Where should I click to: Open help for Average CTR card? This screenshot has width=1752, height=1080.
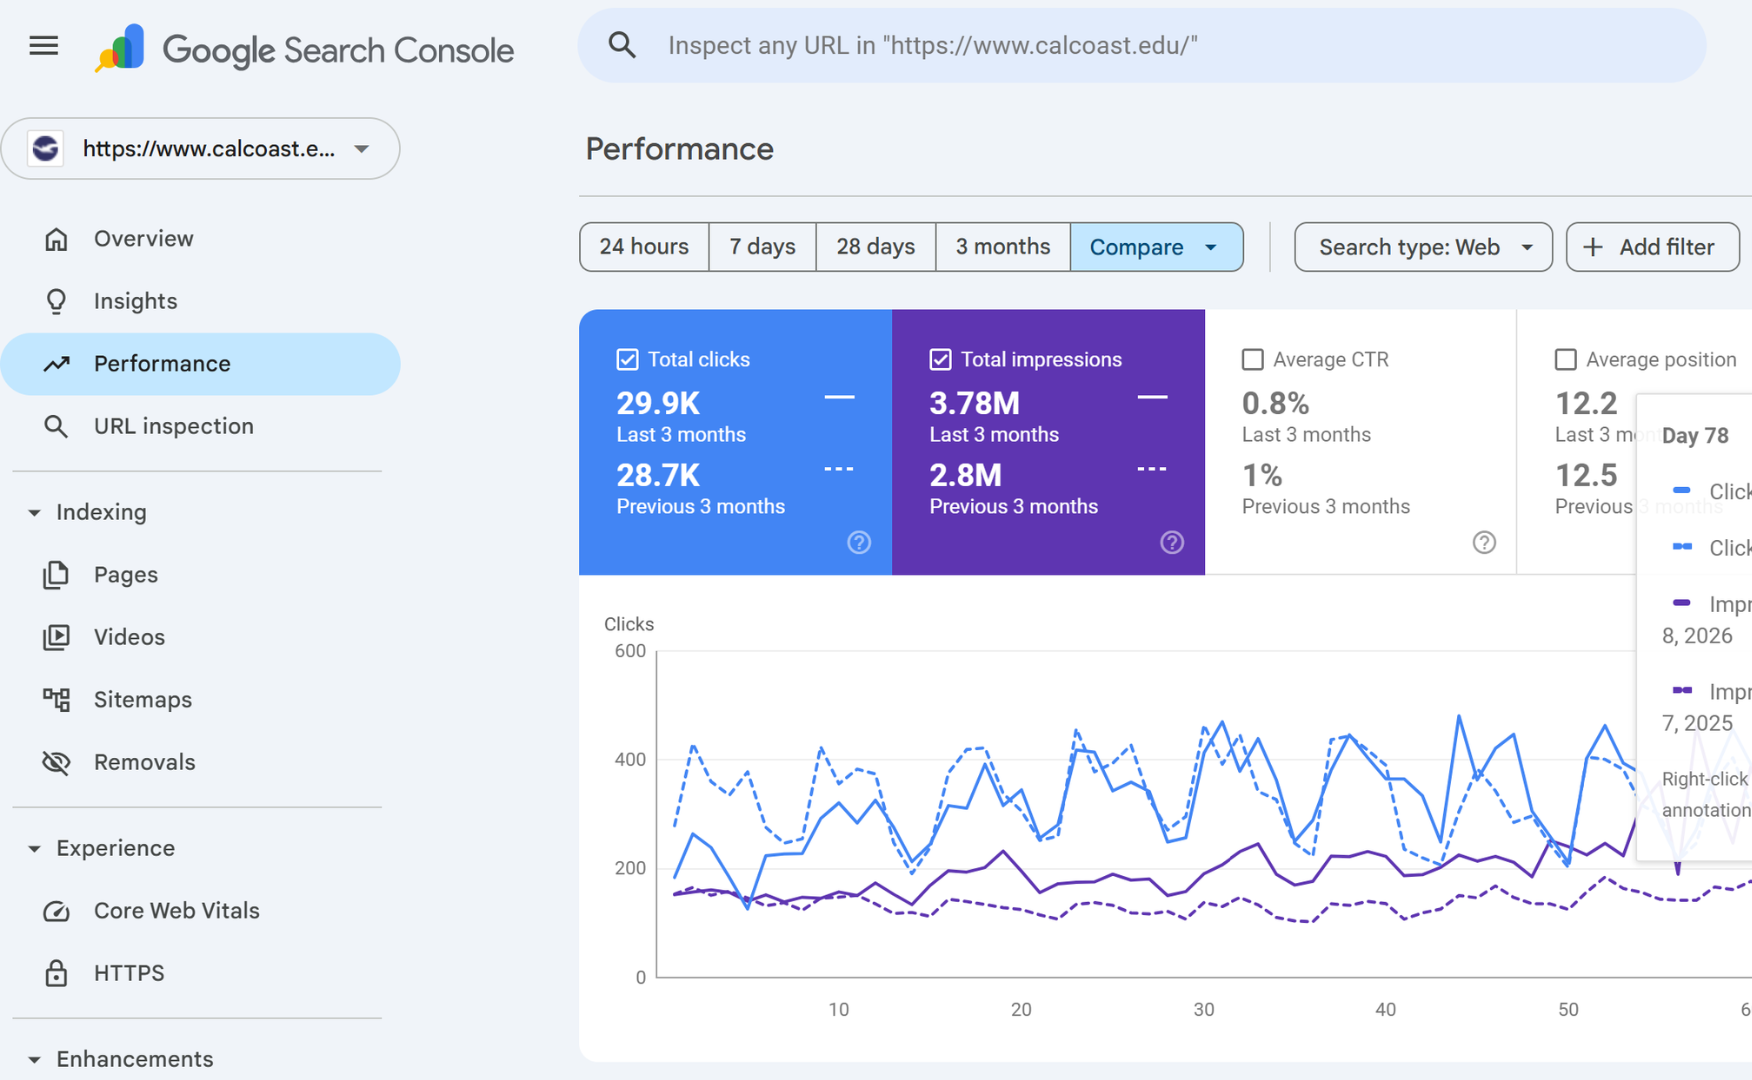click(1484, 542)
